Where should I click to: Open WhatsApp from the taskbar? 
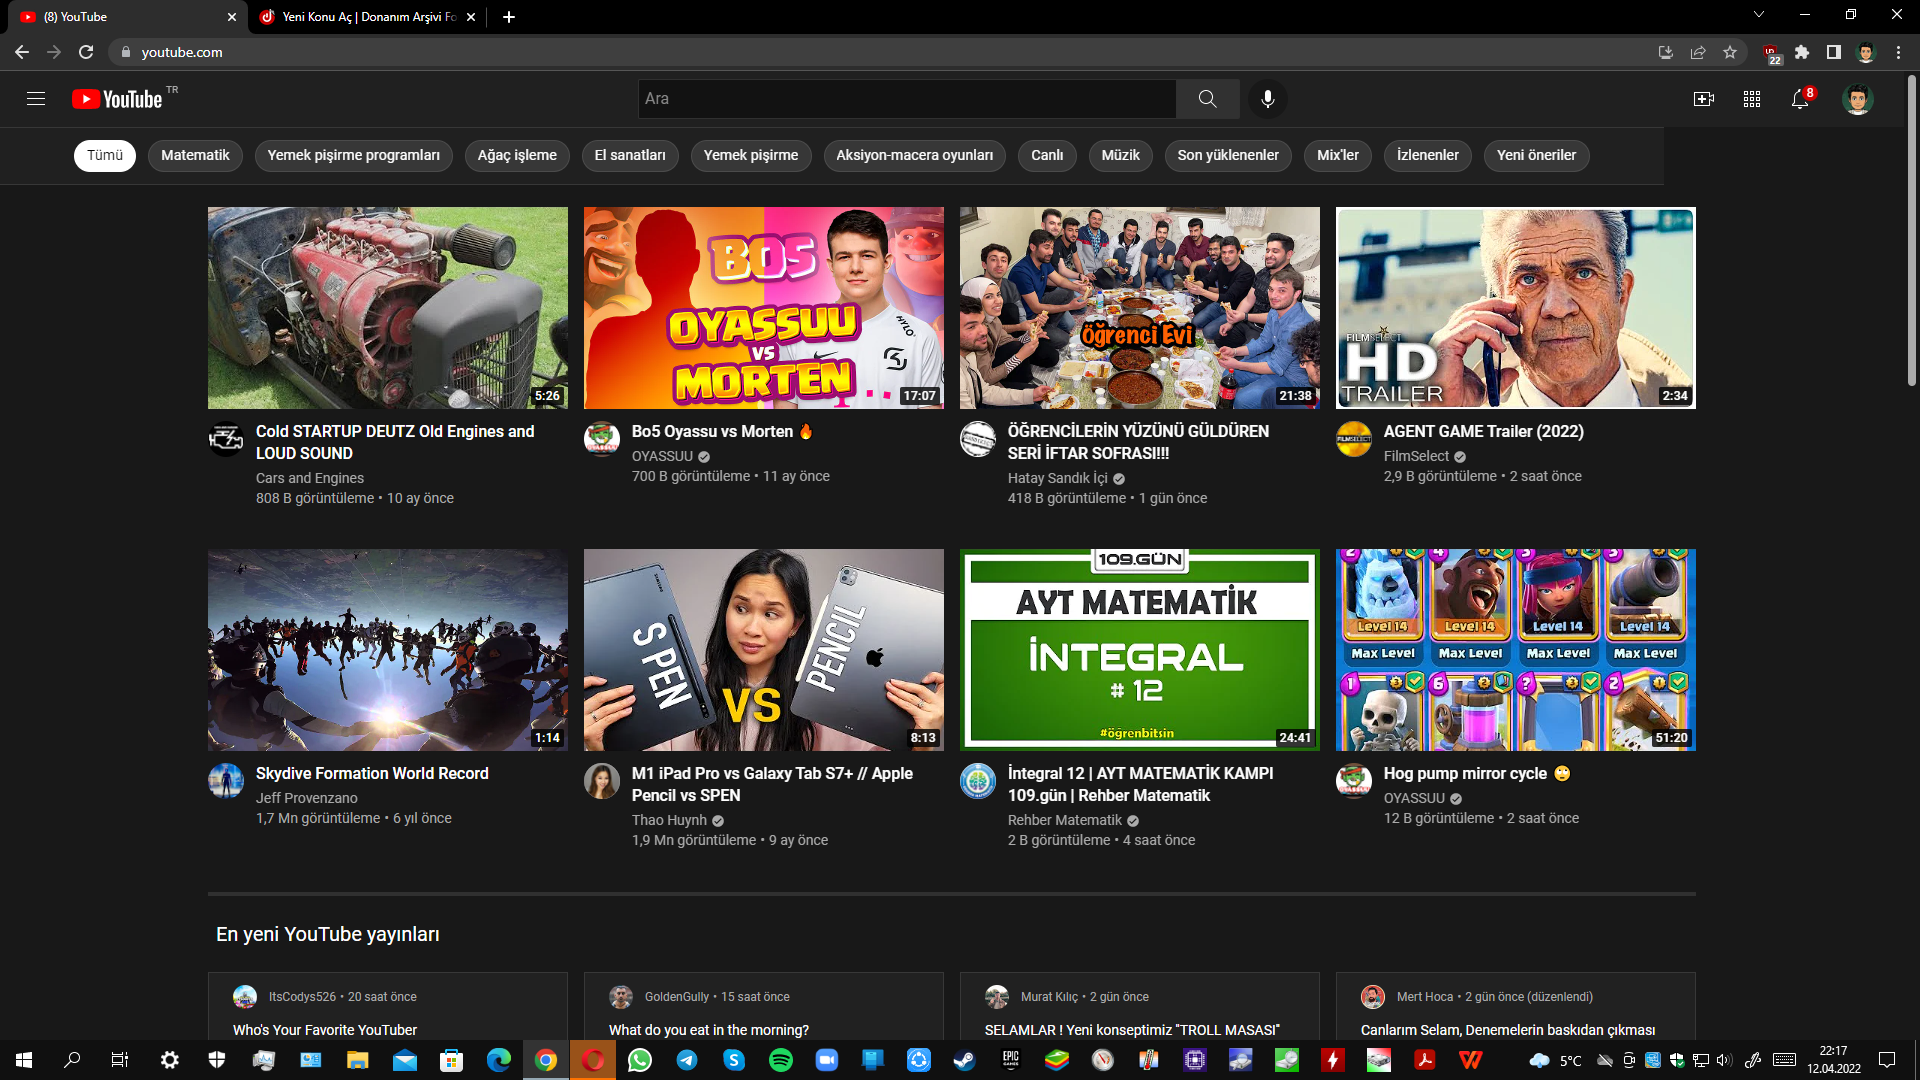pos(640,1060)
